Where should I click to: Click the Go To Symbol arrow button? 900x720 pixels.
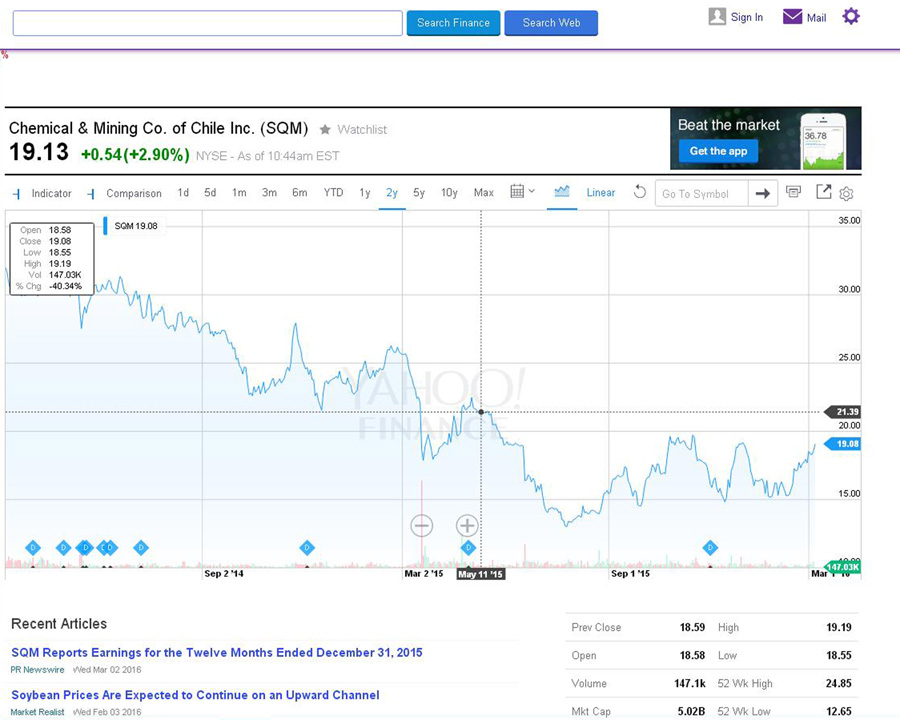click(x=762, y=193)
